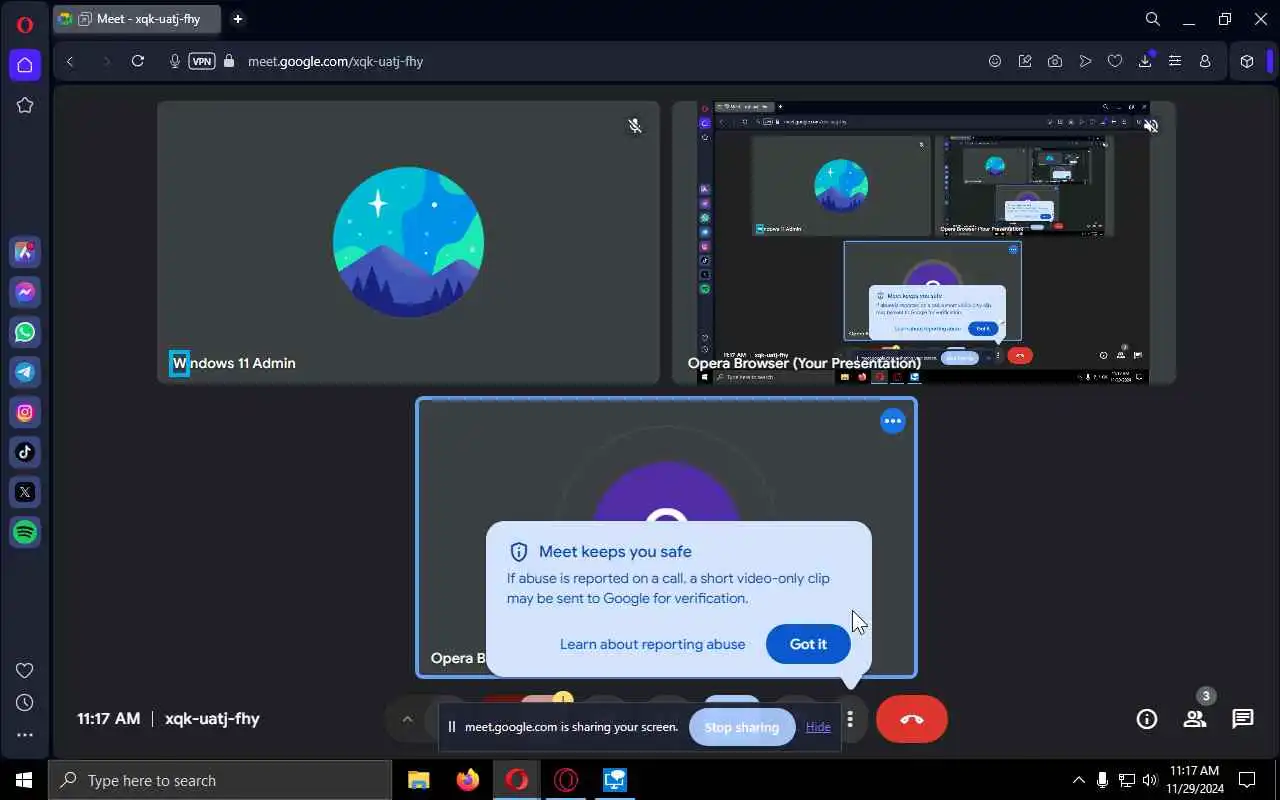This screenshot has height=800, width=1280.
Task: Click Stop sharing button
Action: (x=741, y=727)
